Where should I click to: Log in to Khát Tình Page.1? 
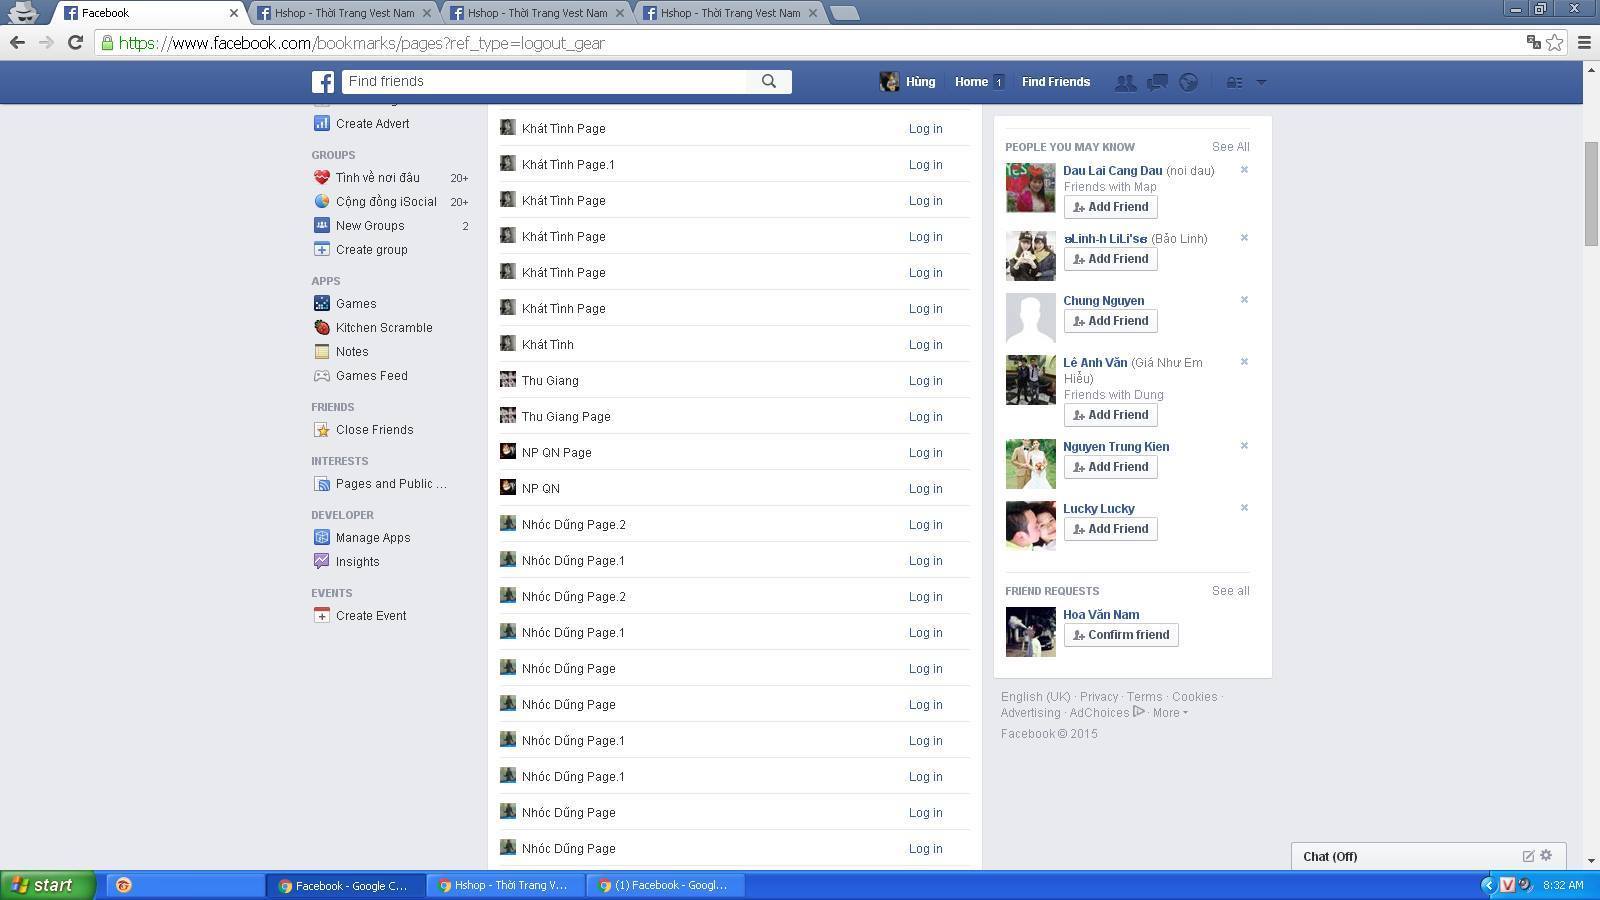tap(925, 165)
